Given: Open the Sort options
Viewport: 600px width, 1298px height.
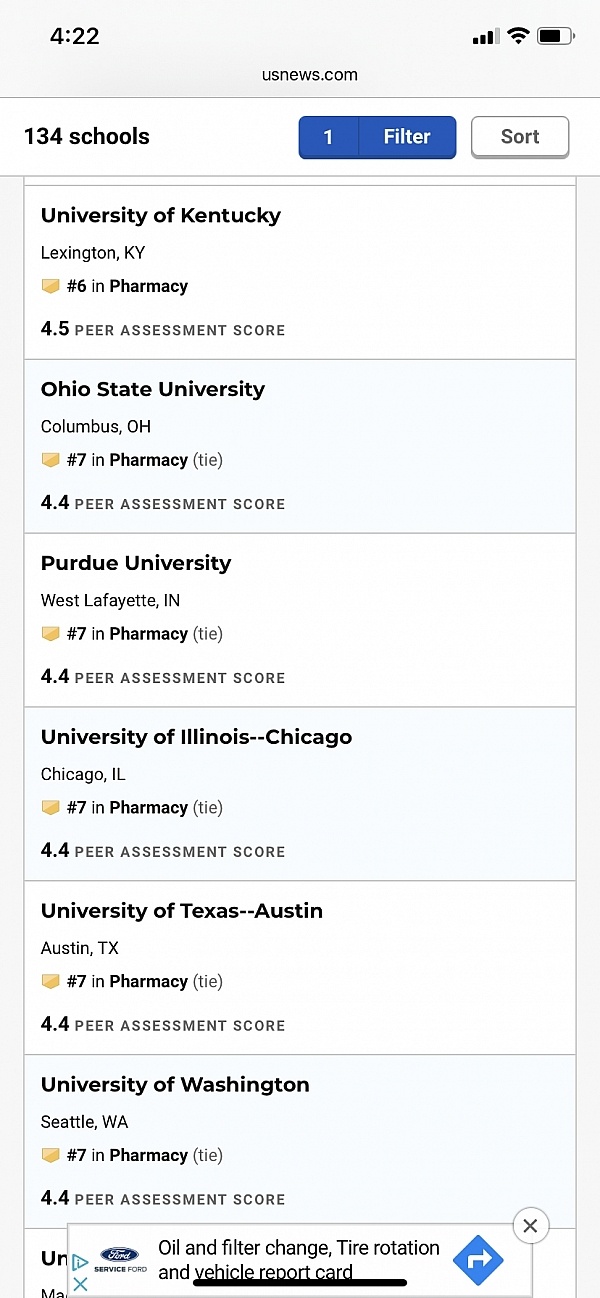Looking at the screenshot, I should coord(520,137).
